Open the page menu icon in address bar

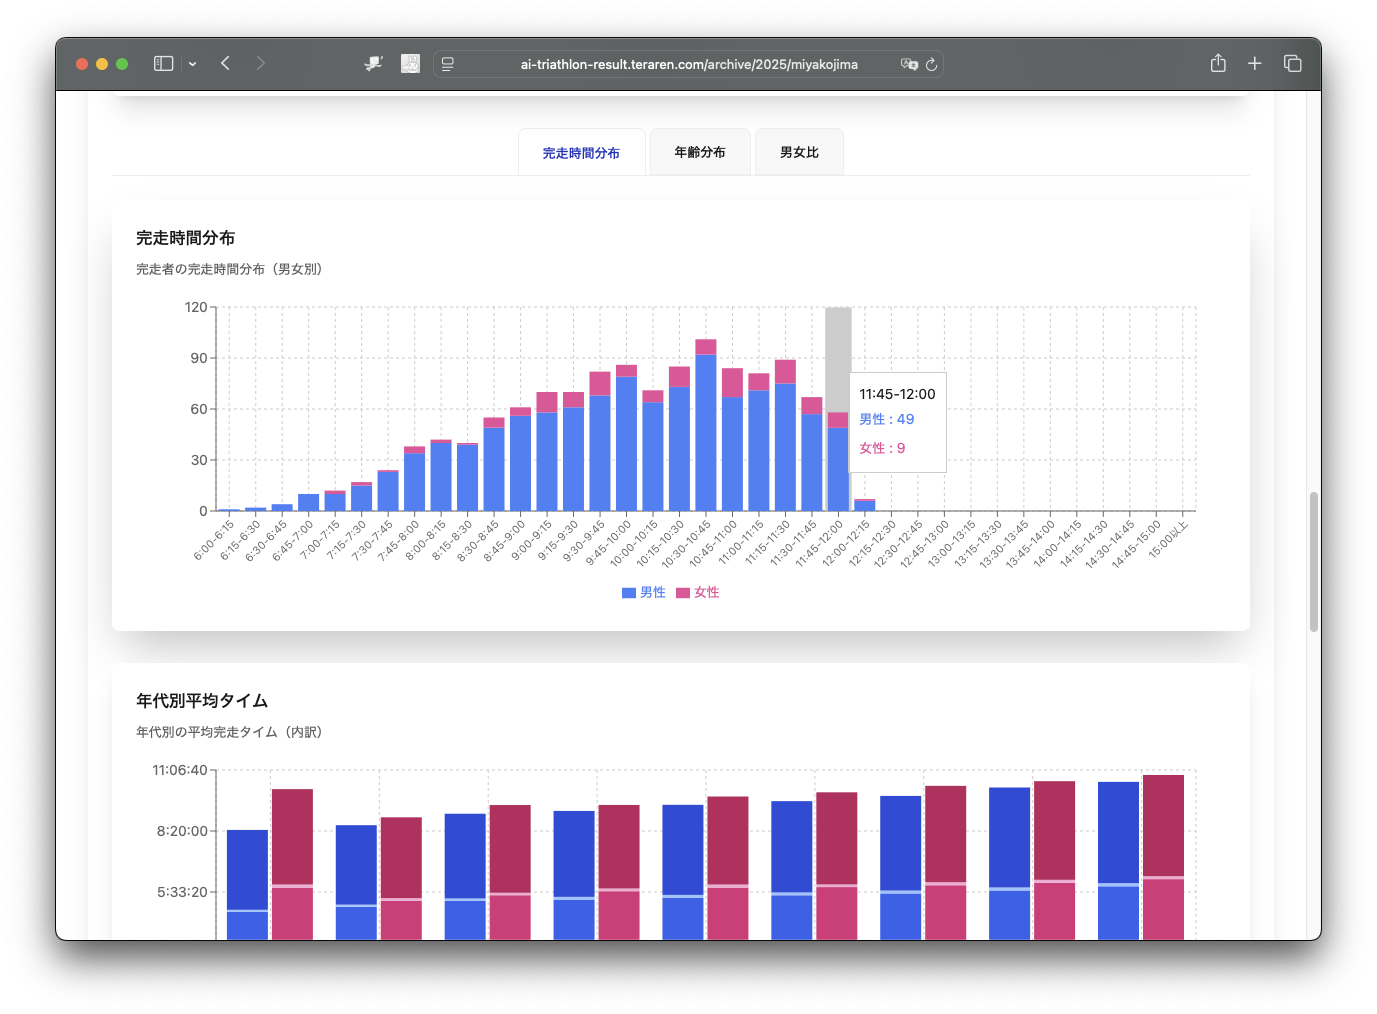tap(448, 64)
